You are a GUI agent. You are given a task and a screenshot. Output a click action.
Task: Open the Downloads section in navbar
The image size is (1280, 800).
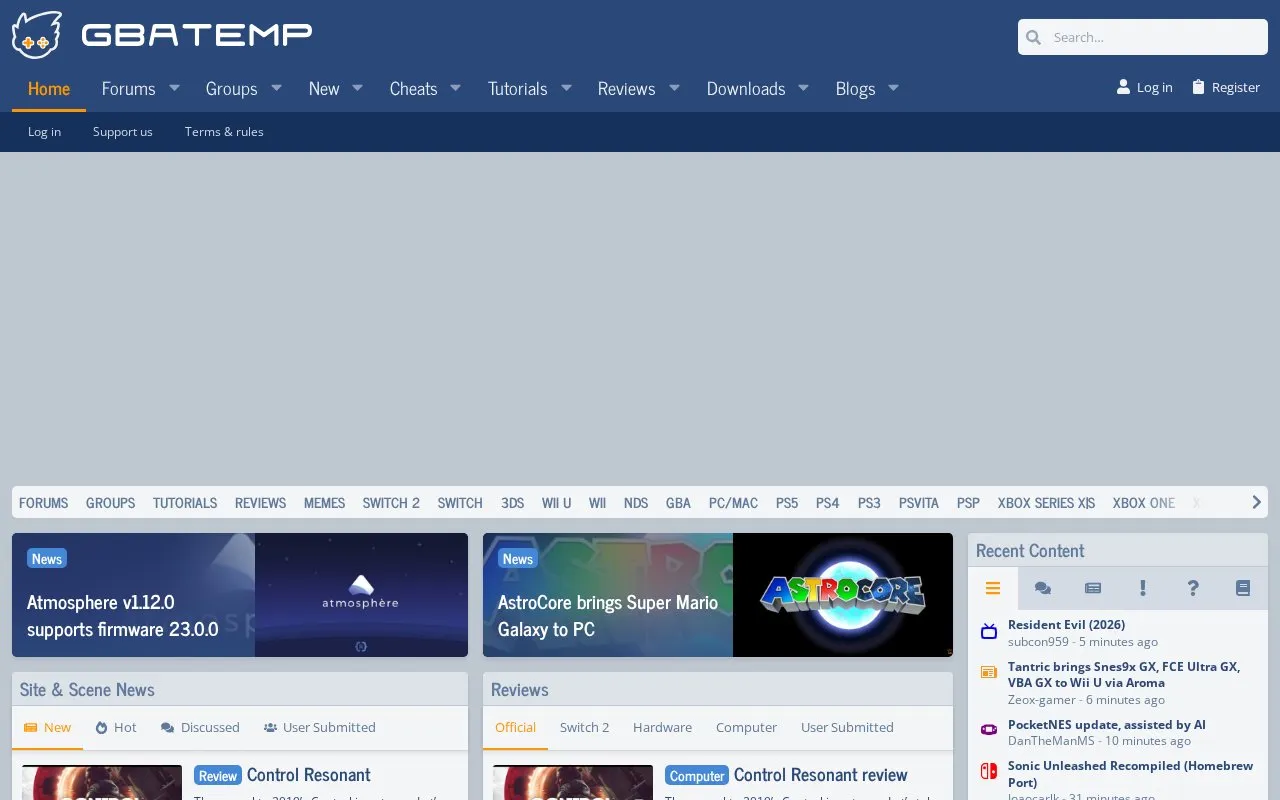(x=746, y=89)
